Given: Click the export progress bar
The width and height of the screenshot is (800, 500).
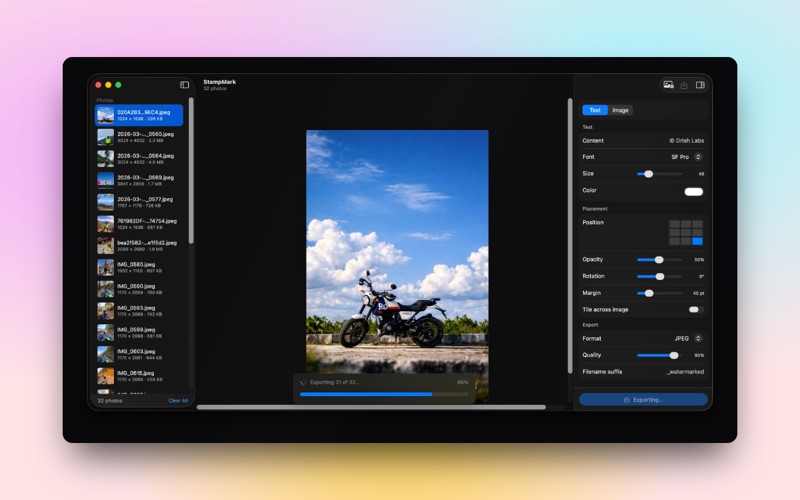Looking at the screenshot, I should pos(384,394).
